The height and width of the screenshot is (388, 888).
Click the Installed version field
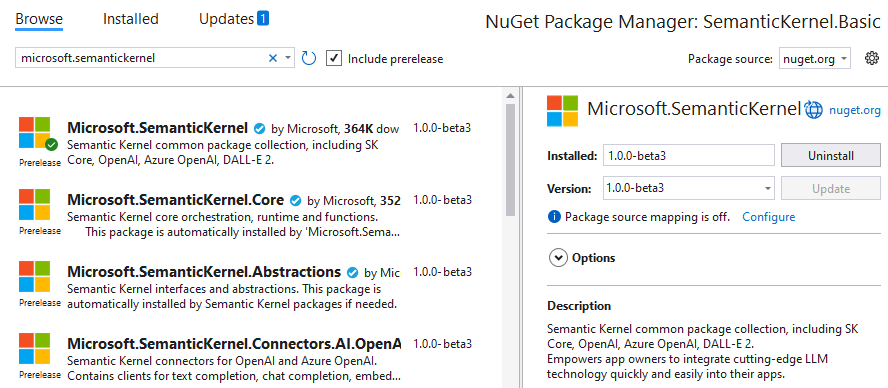(689, 156)
